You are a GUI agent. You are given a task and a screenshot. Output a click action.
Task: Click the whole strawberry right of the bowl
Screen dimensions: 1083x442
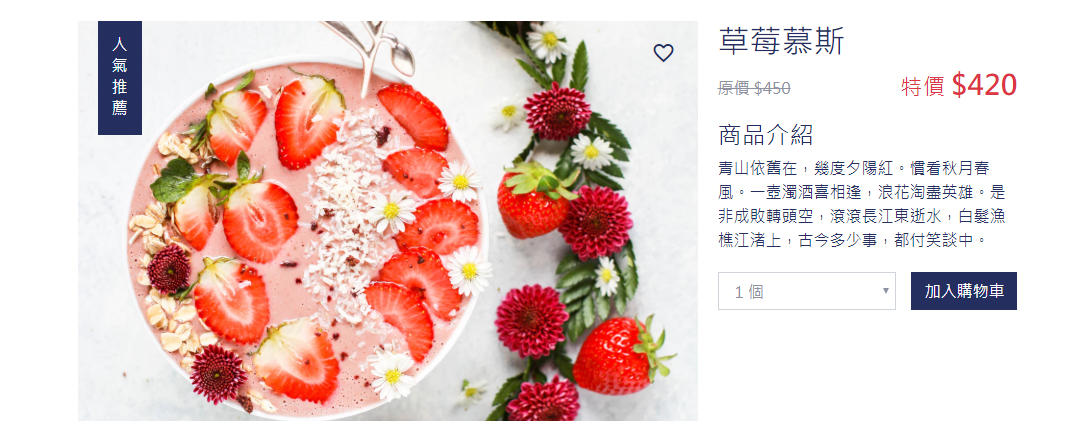535,201
